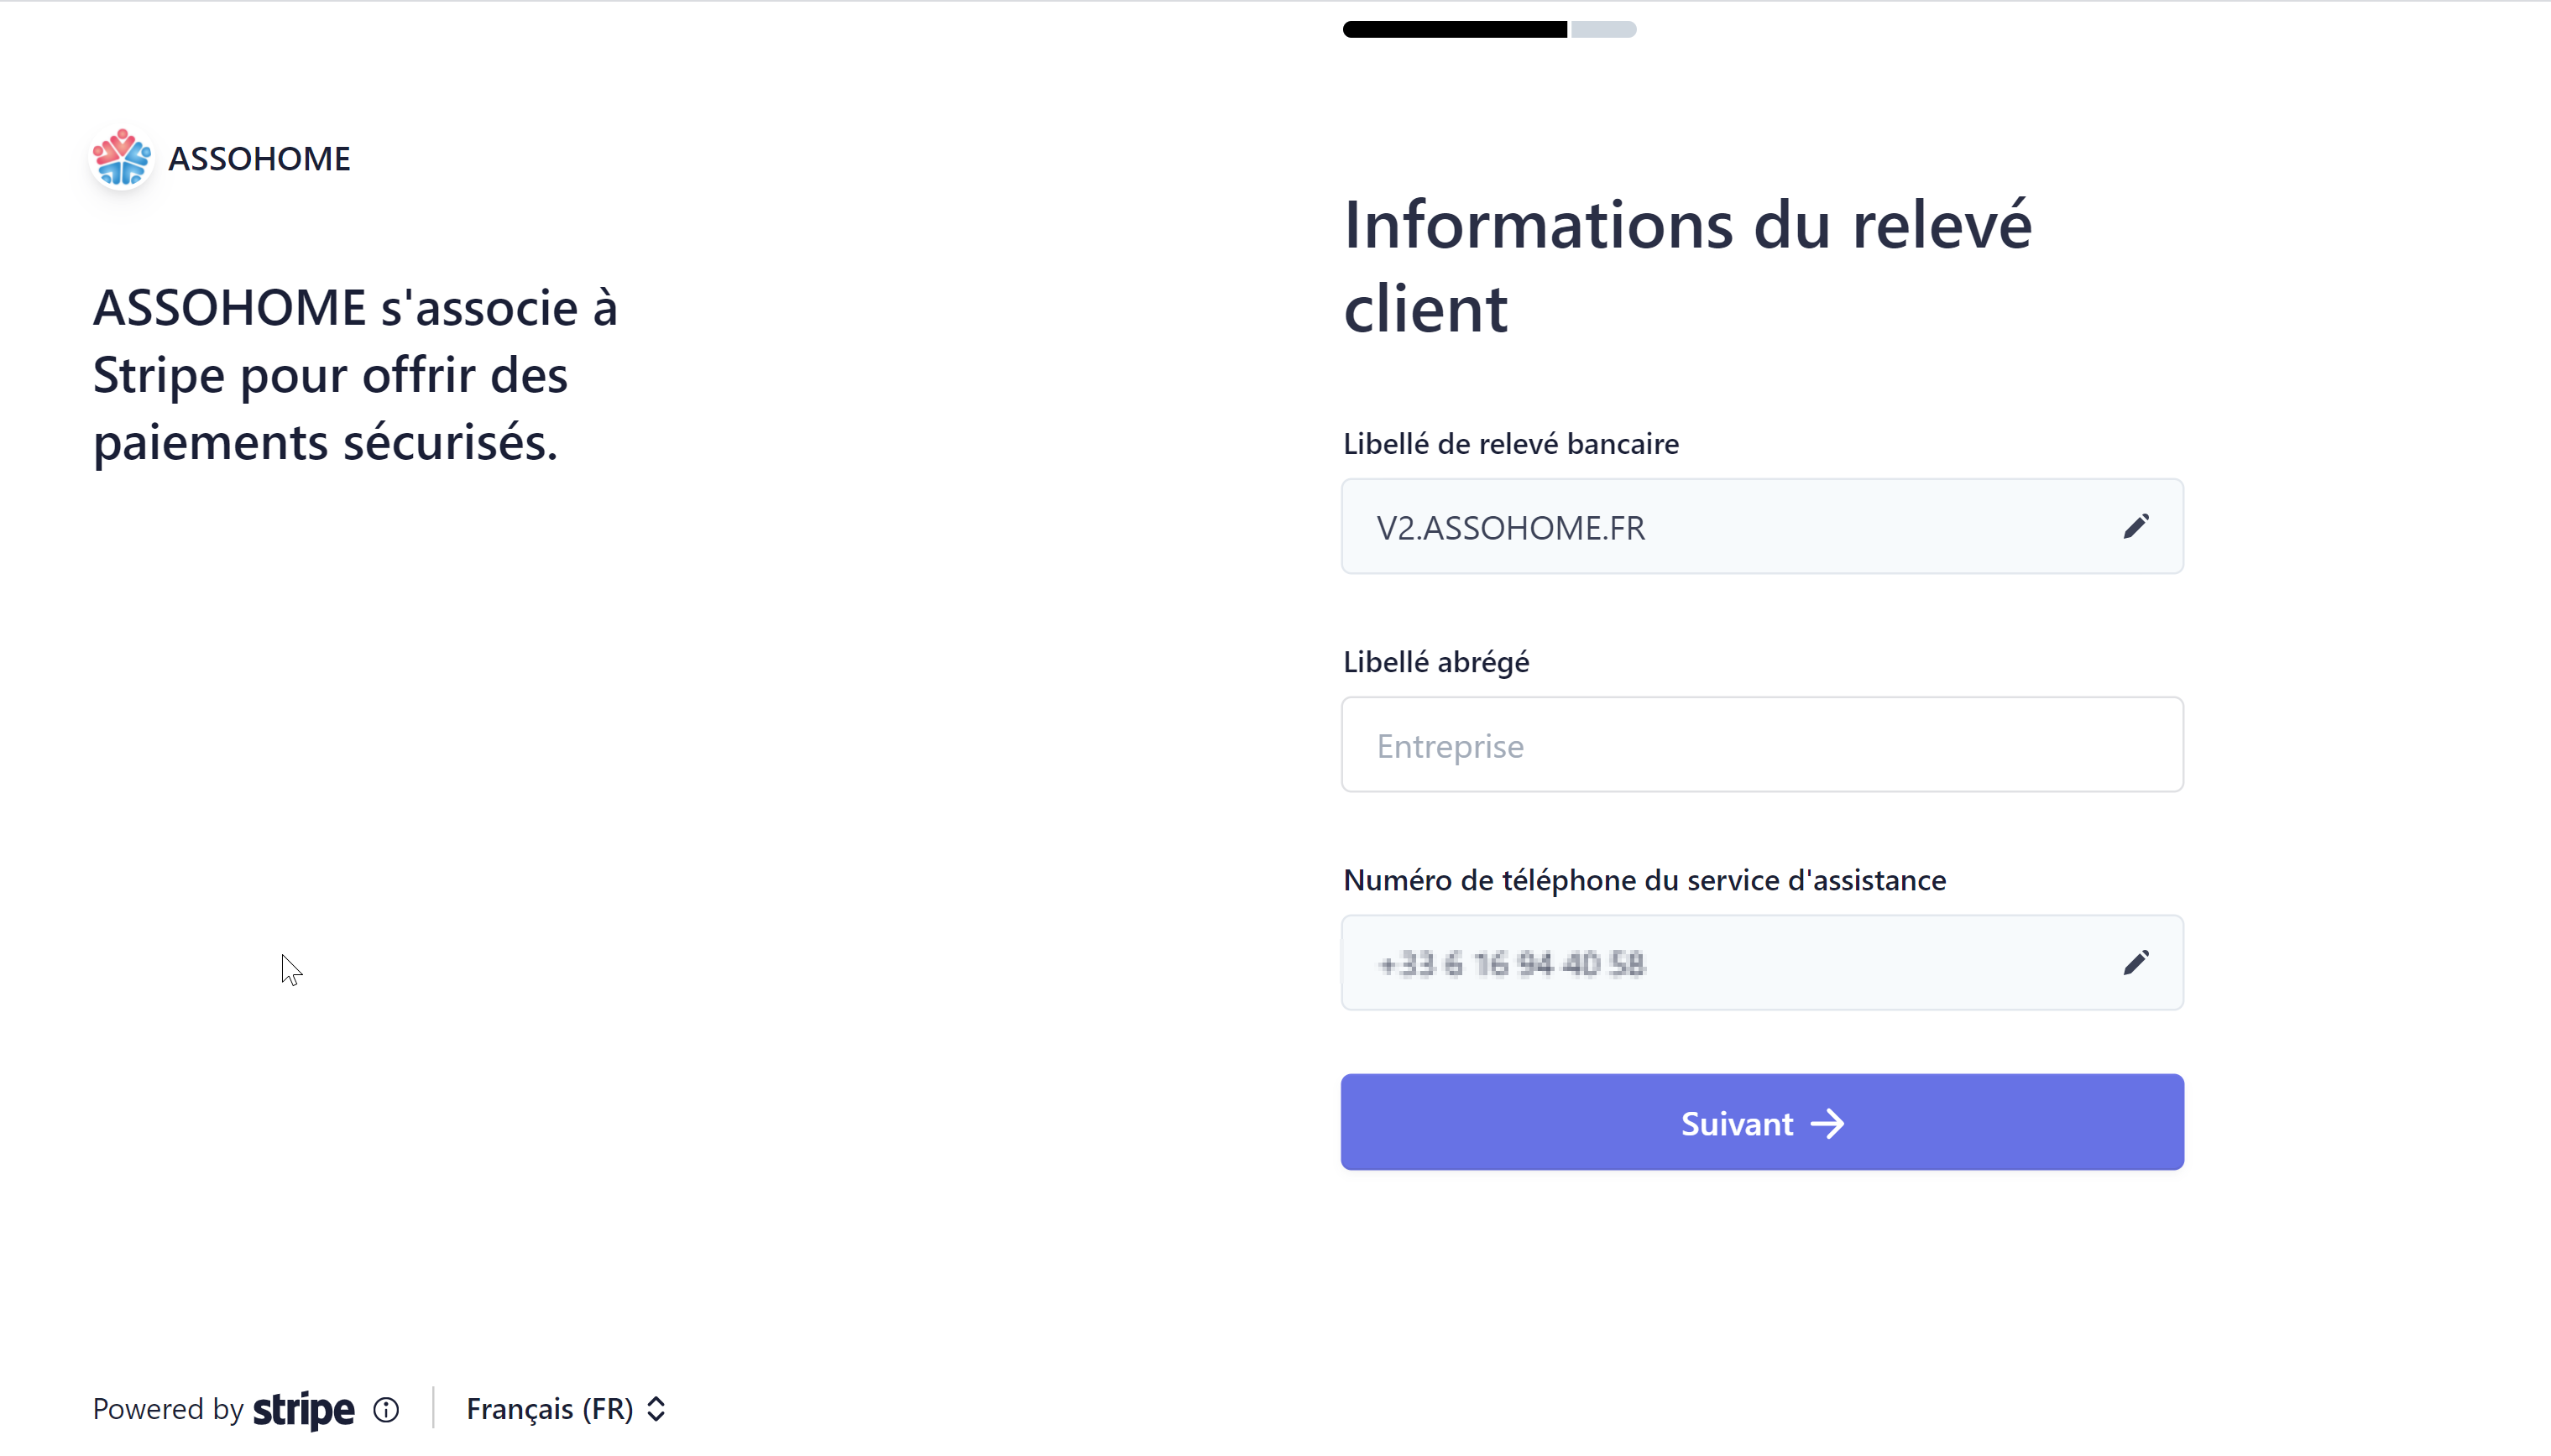
Task: Click the completed black segment of the progress bar
Action: pyautogui.click(x=1454, y=30)
